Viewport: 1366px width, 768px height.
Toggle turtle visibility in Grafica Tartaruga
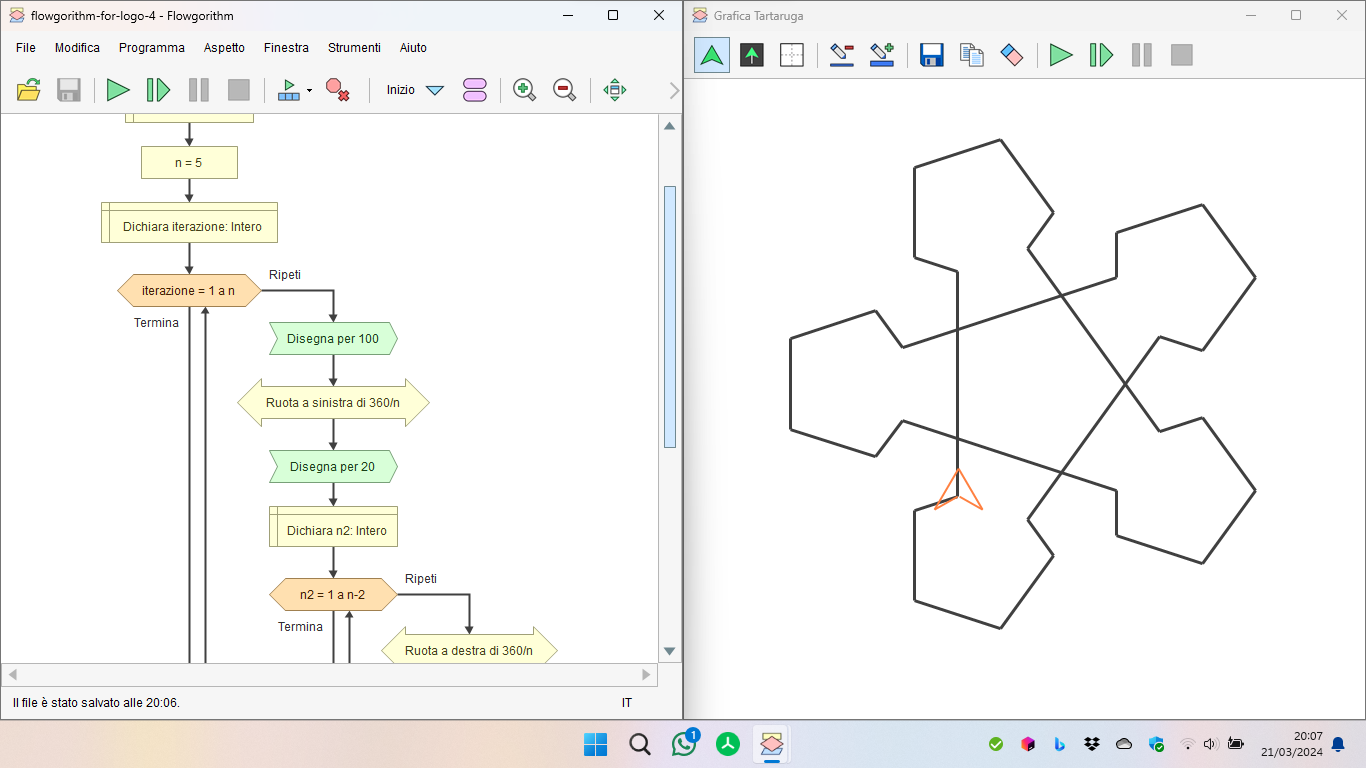(x=712, y=55)
